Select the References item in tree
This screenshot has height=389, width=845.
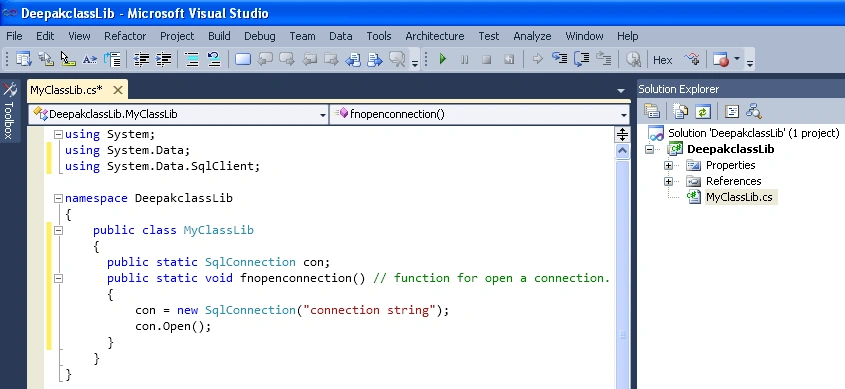[733, 182]
